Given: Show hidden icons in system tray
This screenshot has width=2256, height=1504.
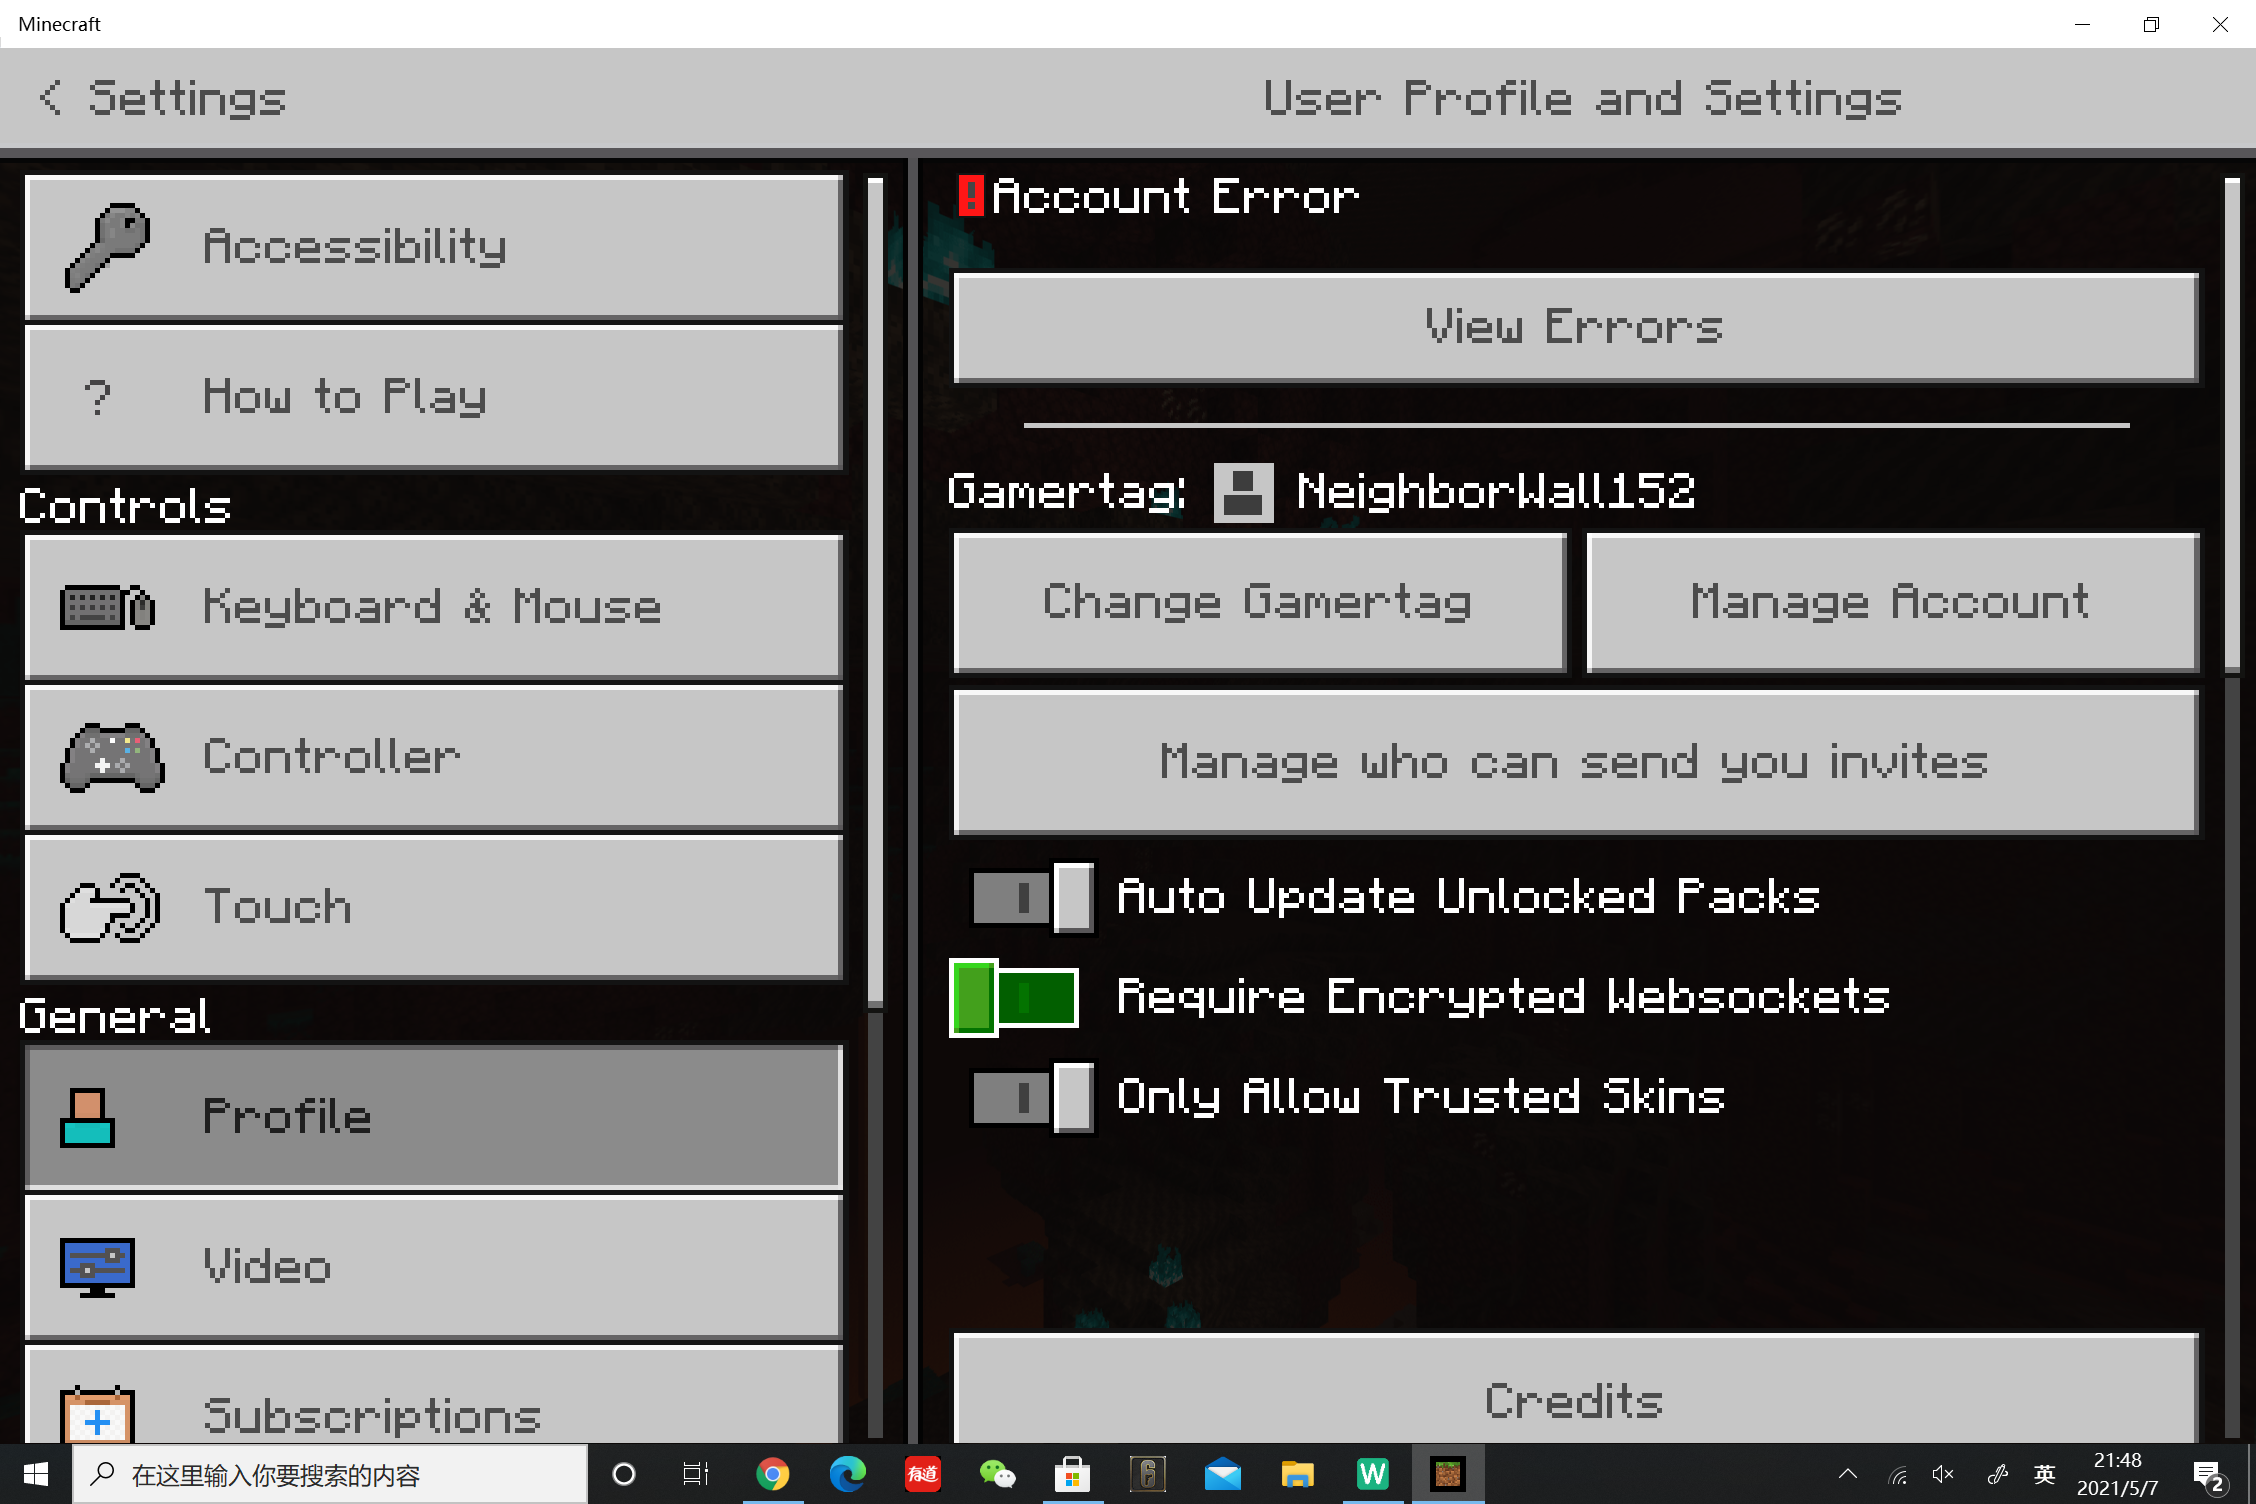Looking at the screenshot, I should point(1848,1474).
